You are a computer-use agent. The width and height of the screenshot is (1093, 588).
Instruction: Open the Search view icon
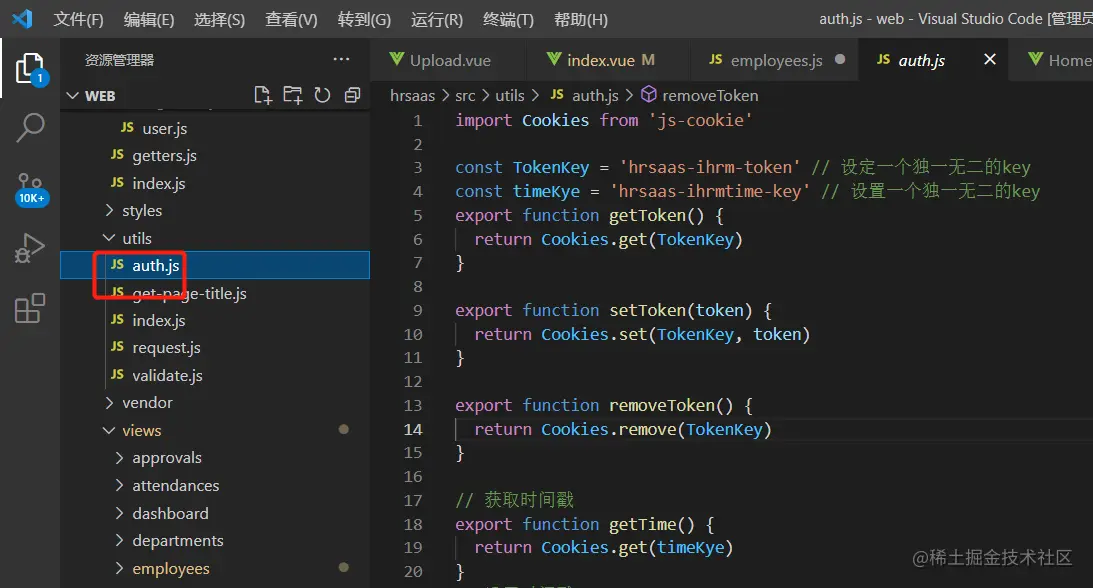click(30, 127)
